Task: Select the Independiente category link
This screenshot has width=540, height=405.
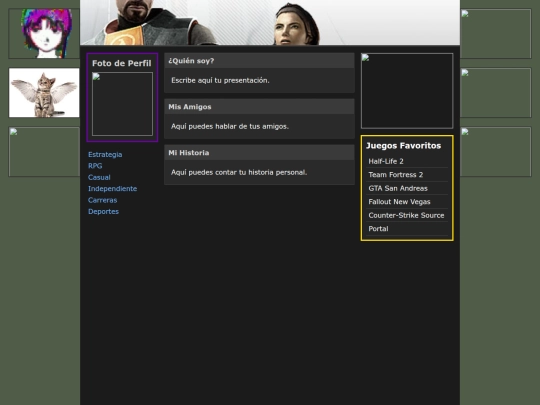Action: click(x=113, y=189)
